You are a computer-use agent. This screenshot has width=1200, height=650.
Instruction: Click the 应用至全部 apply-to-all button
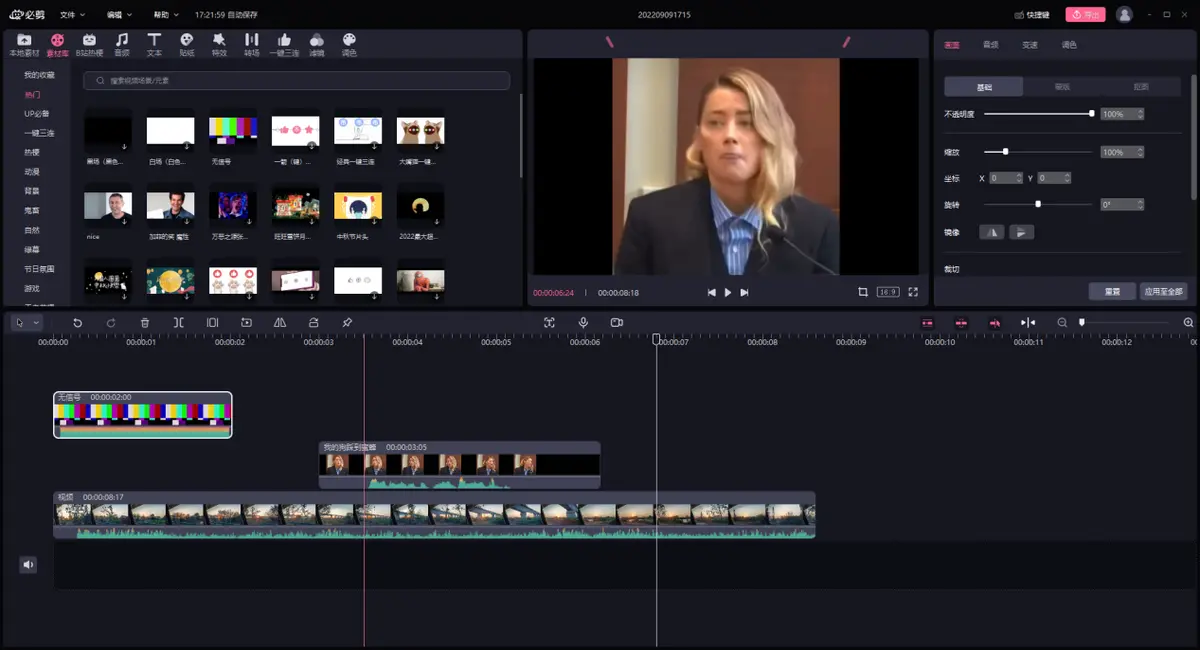(1163, 292)
